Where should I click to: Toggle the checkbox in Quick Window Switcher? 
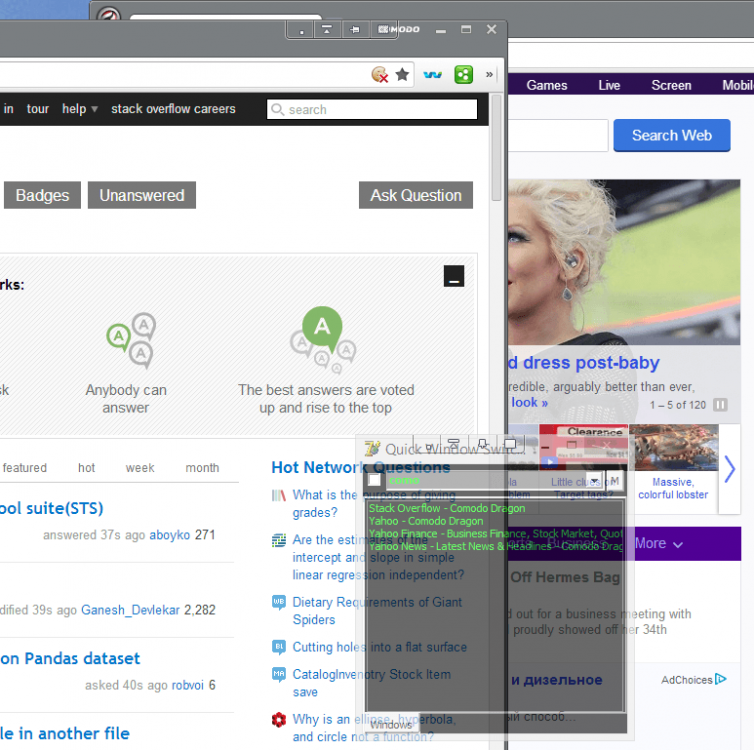374,480
